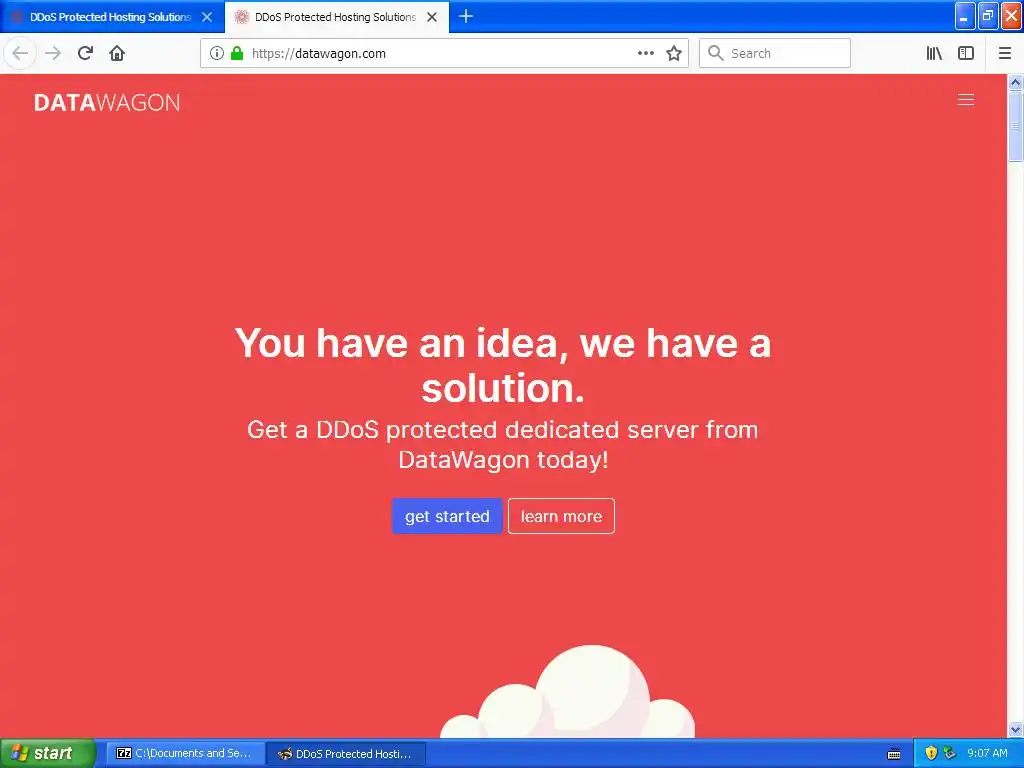This screenshot has height=768, width=1024.
Task: Switch to the first DDoS Protected Hosting tab
Action: (x=112, y=17)
